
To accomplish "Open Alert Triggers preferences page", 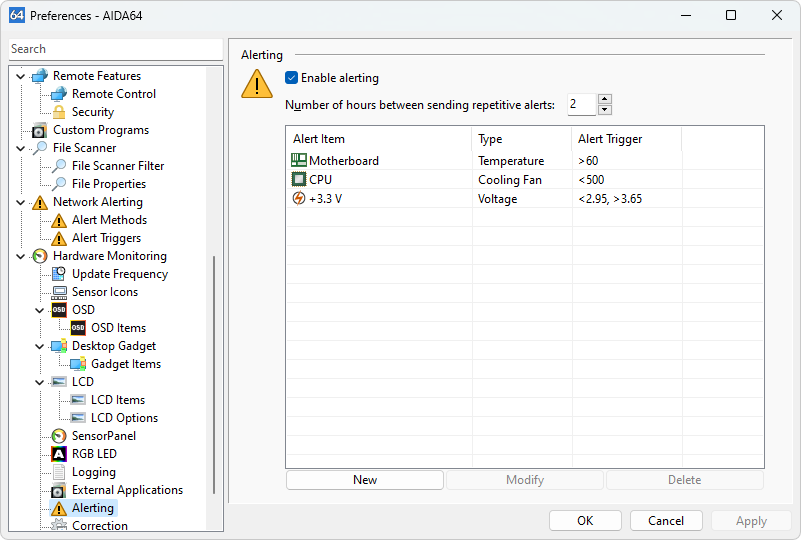I will coord(106,238).
